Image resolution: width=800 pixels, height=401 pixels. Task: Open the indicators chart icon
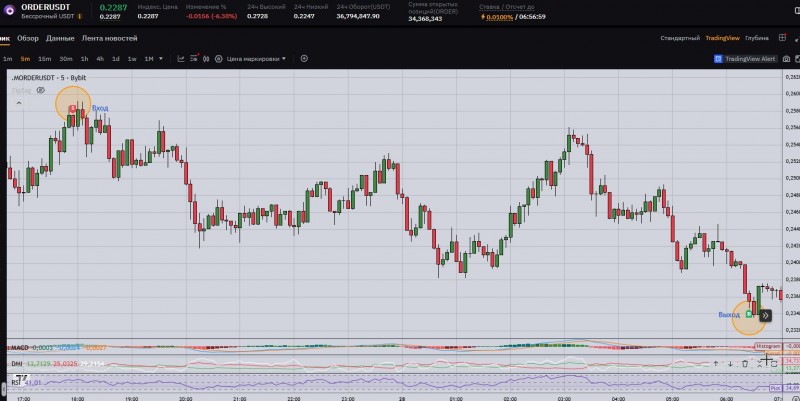click(181, 59)
